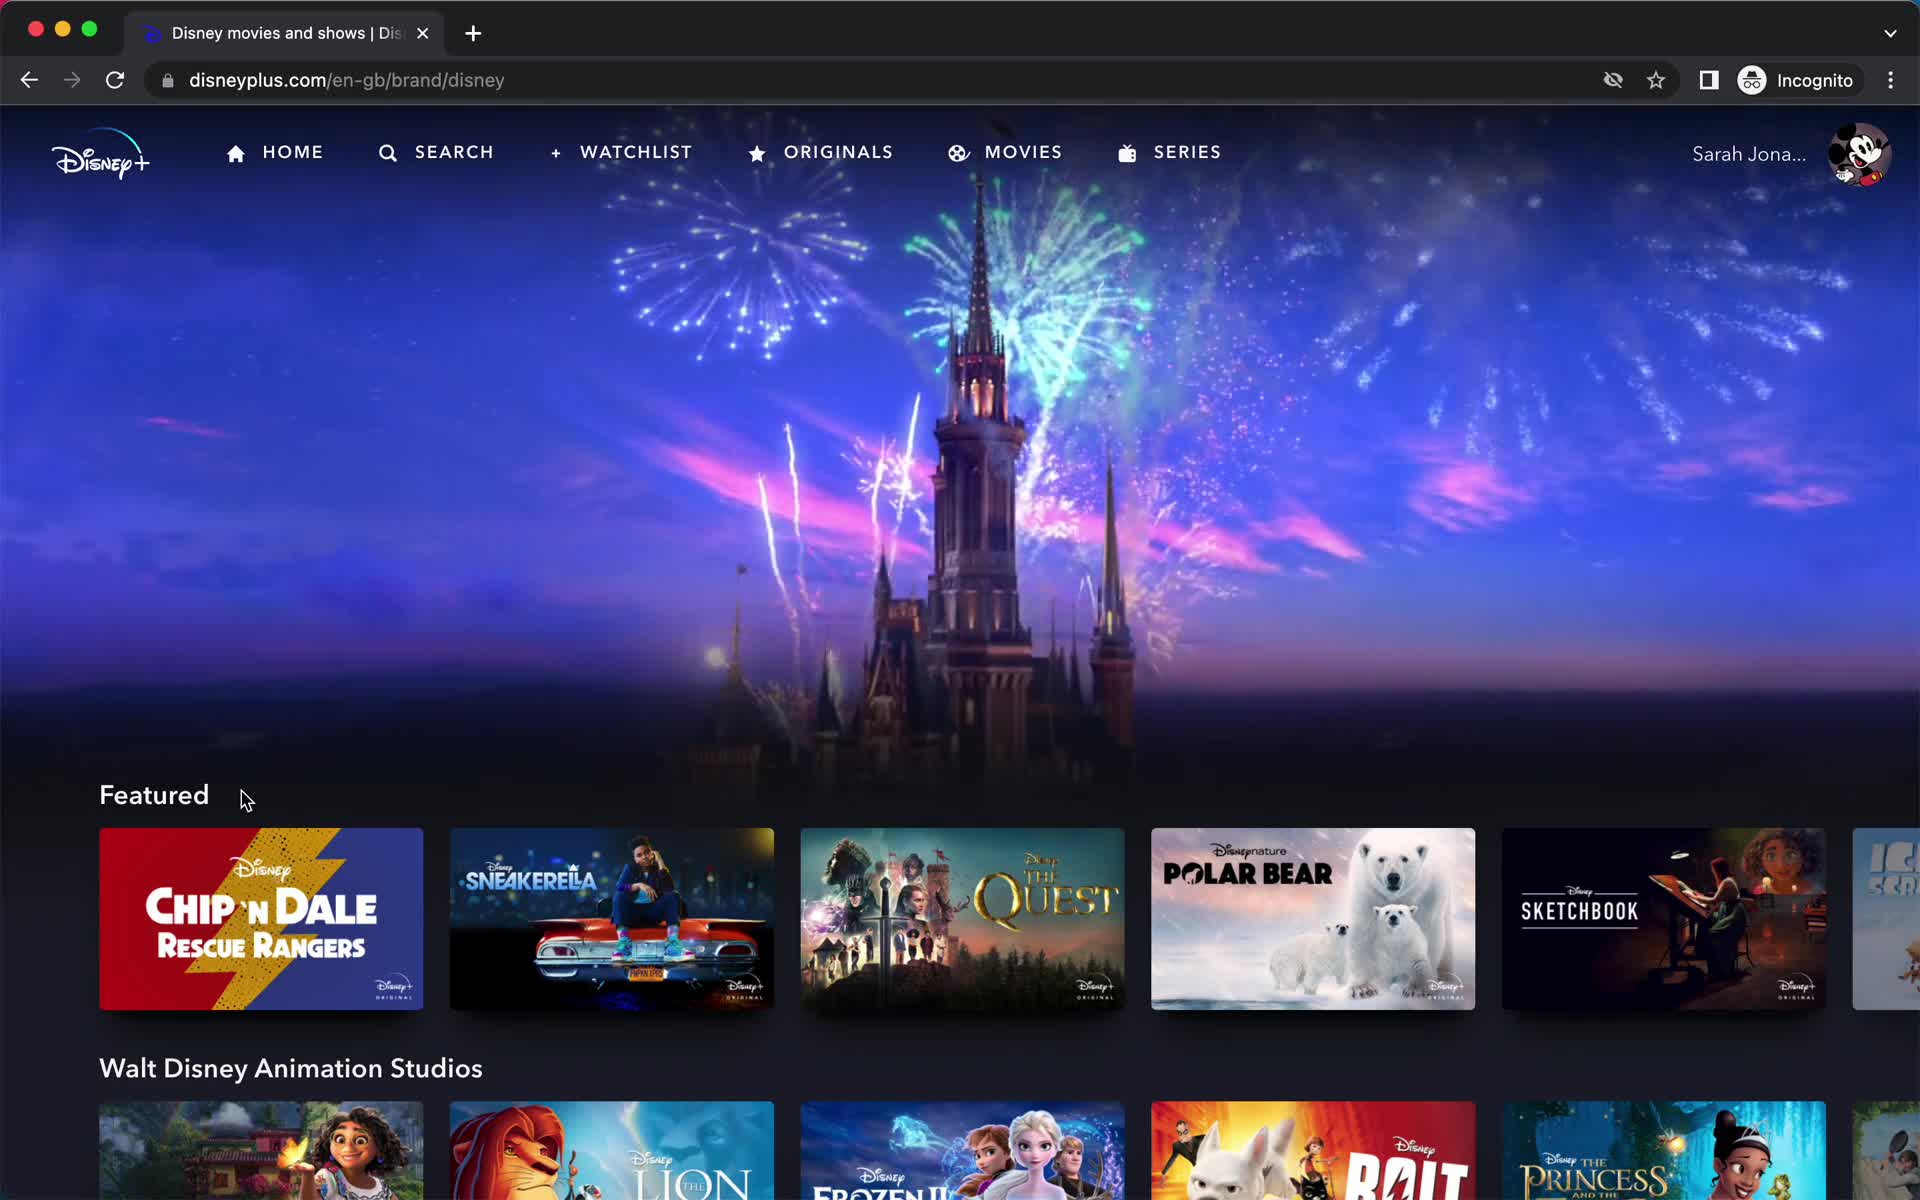Click the Watchlist plus icon
This screenshot has width=1920, height=1200.
[556, 153]
